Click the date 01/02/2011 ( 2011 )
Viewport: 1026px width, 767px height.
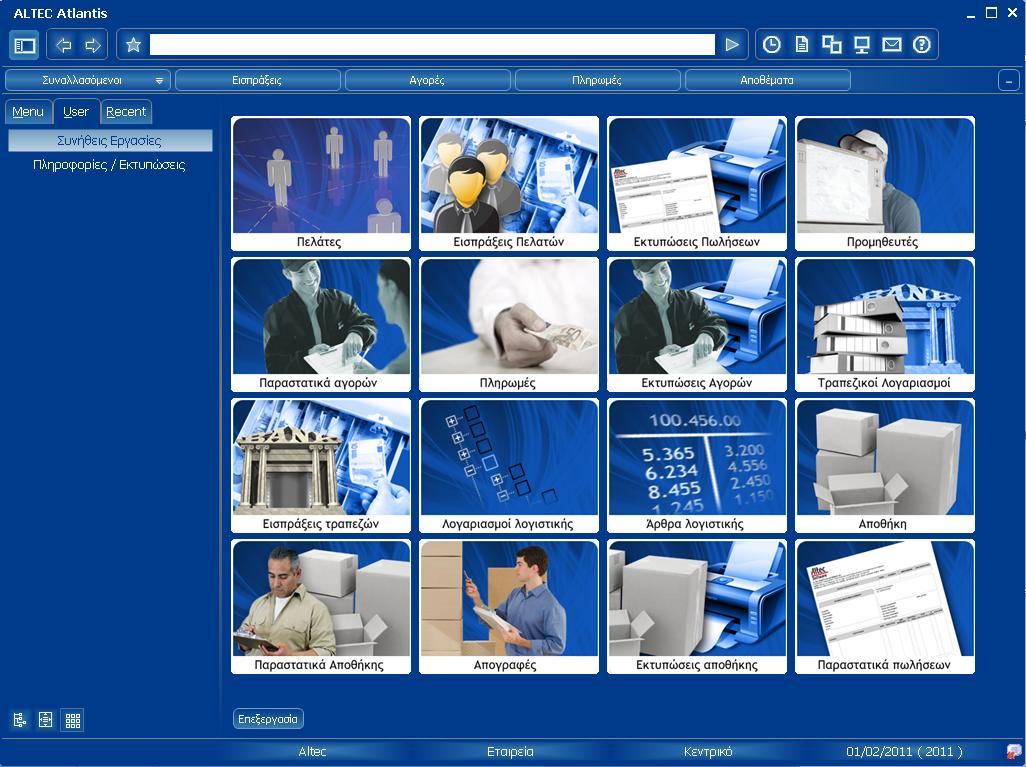[x=904, y=752]
